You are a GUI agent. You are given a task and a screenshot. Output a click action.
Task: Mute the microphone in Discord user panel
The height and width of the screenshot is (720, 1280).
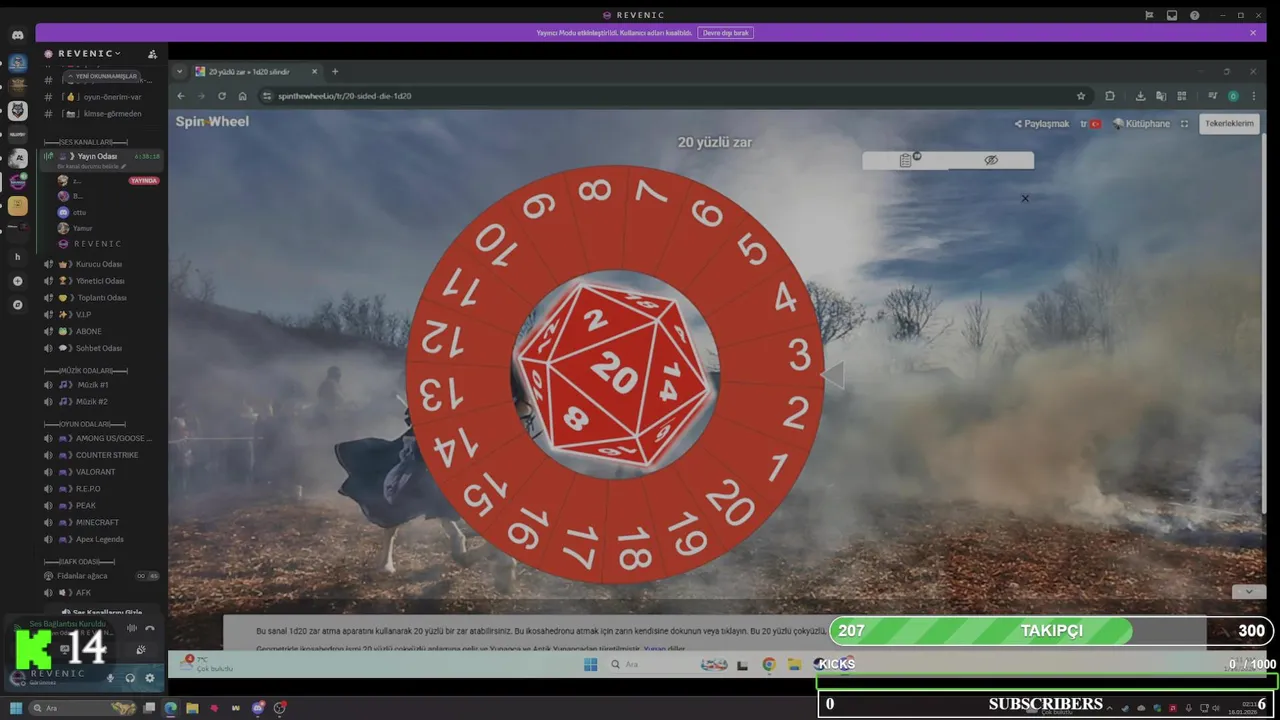point(111,677)
